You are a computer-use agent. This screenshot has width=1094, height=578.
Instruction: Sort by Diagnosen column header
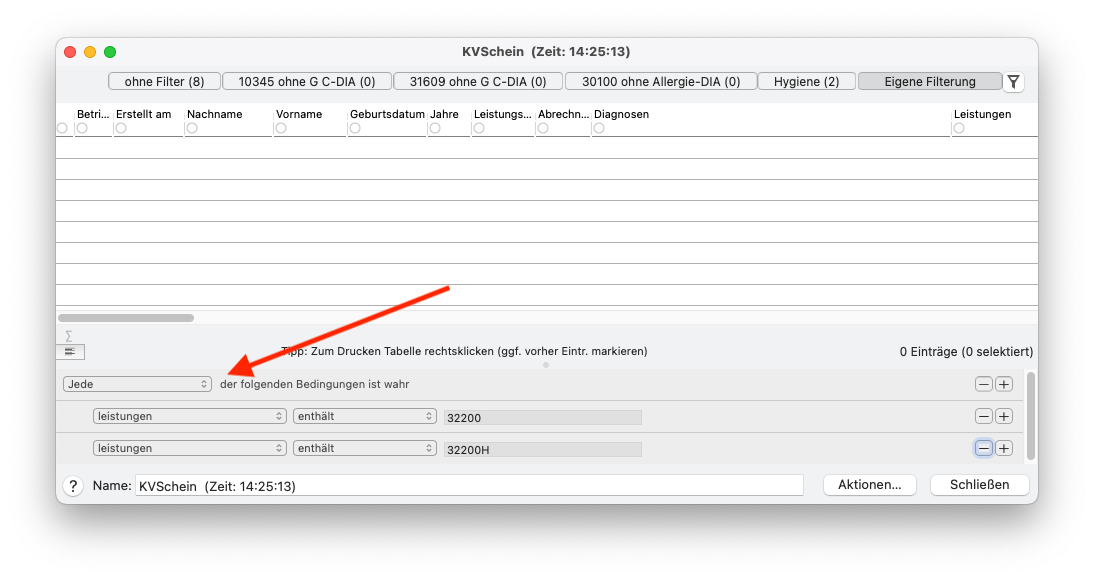[622, 114]
